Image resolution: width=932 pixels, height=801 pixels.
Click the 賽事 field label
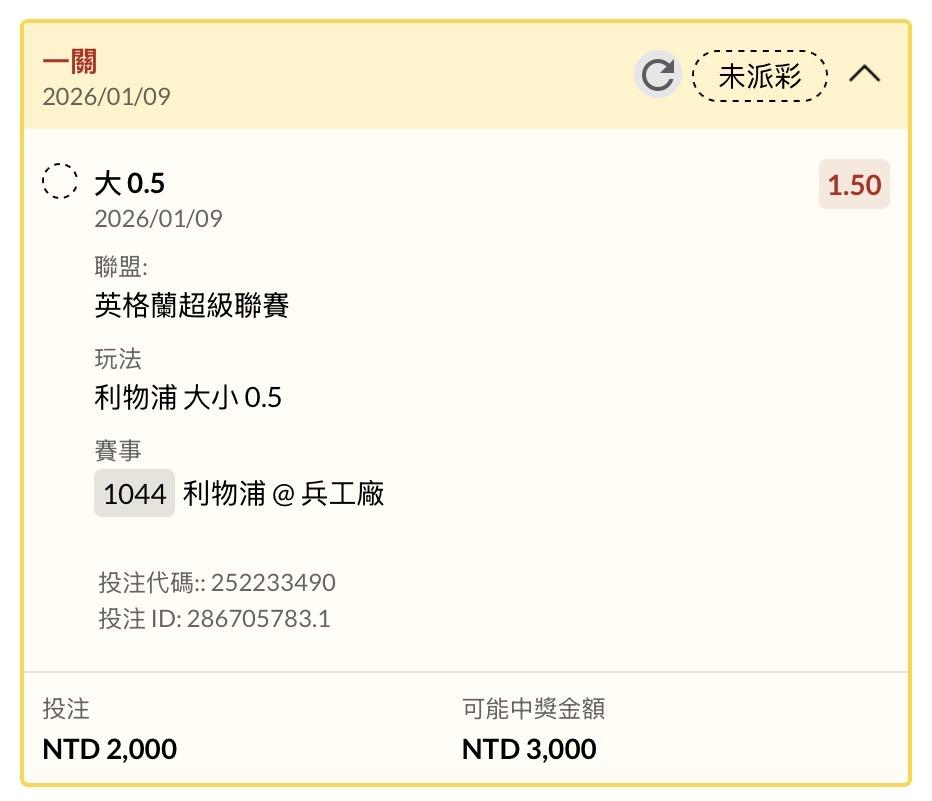tap(118, 451)
